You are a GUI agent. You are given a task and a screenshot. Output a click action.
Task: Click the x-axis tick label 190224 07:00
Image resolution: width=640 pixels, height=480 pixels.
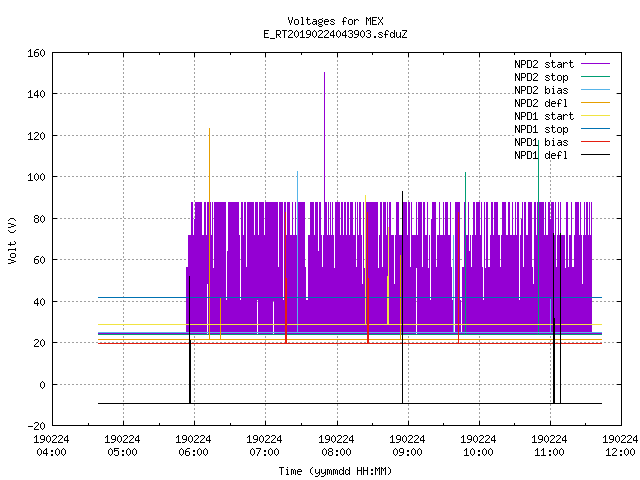264,446
